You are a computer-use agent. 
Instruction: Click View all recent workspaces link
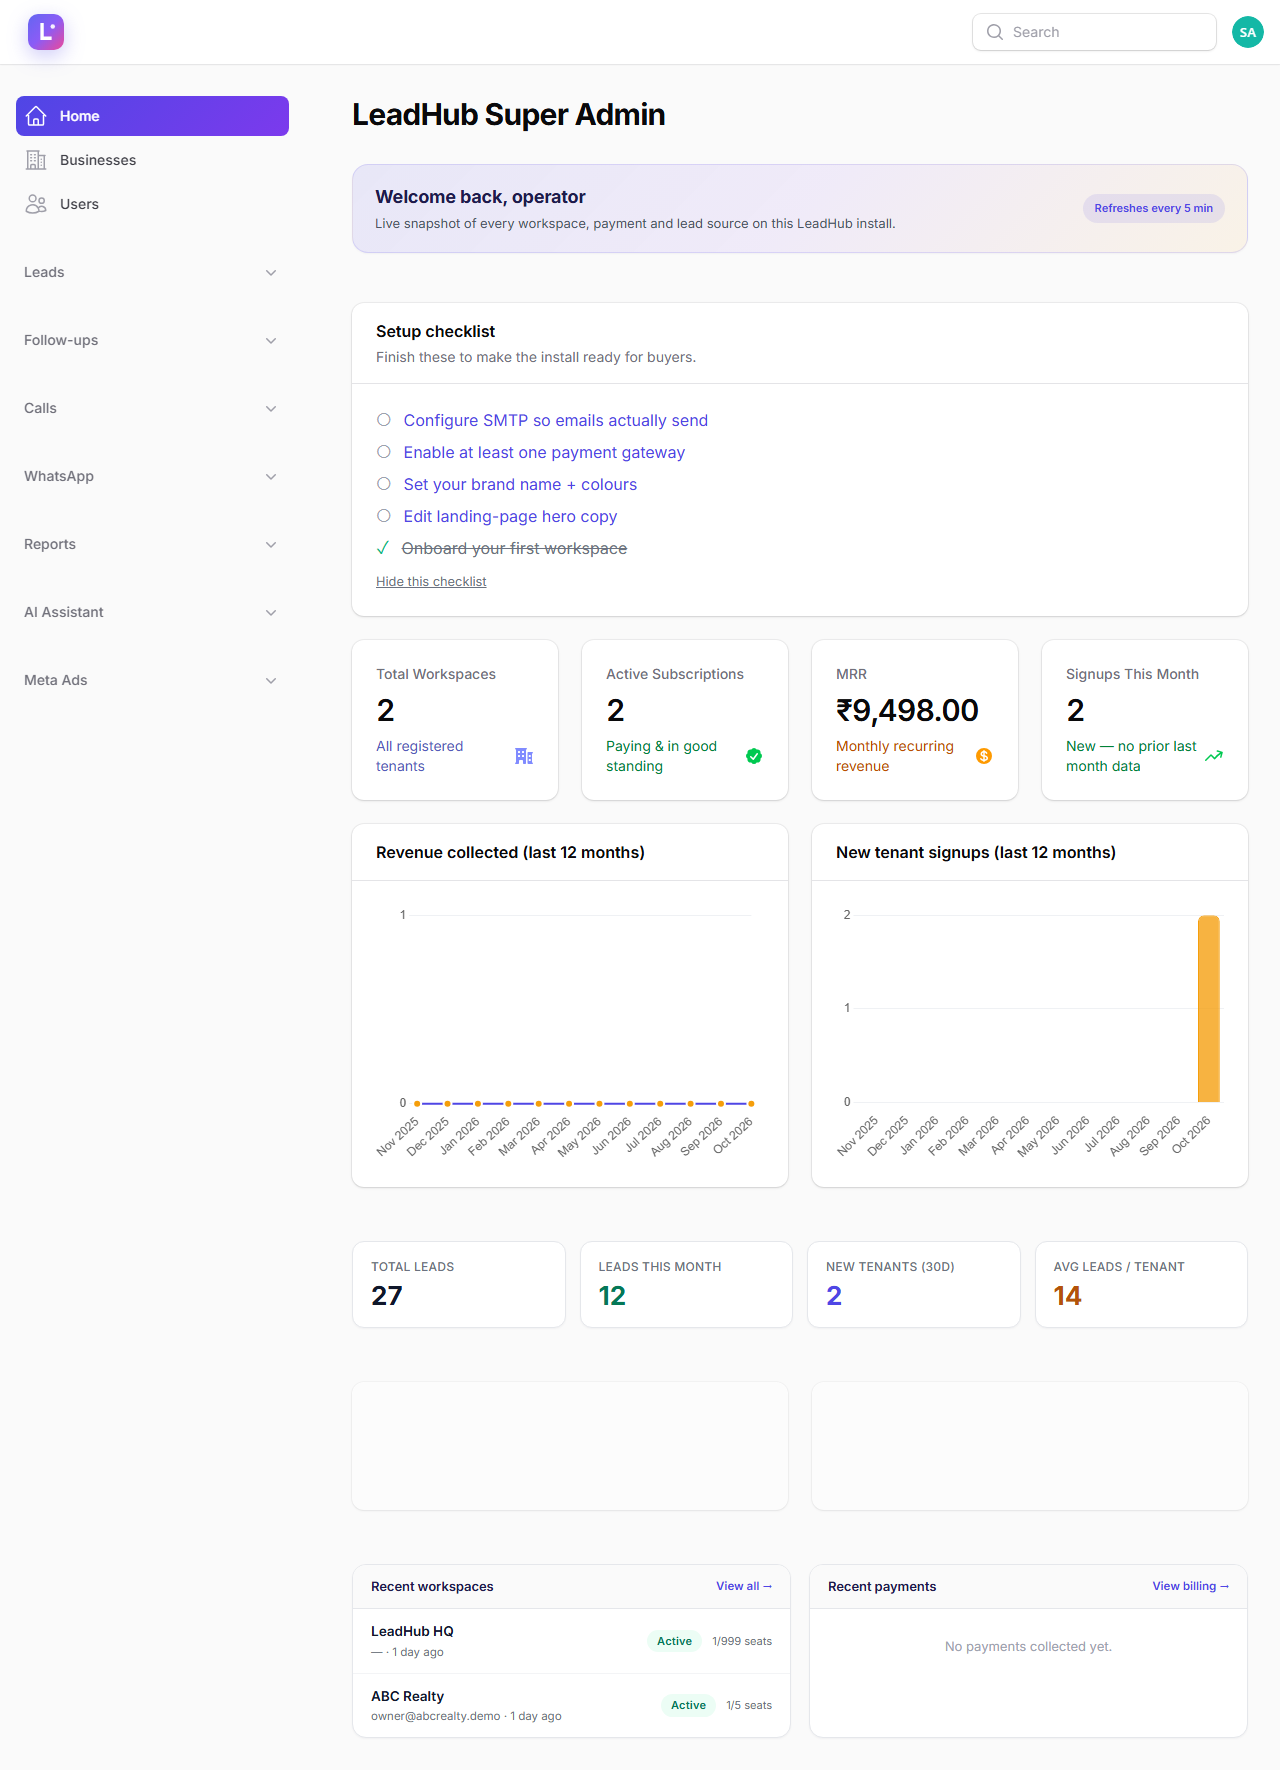point(744,1586)
